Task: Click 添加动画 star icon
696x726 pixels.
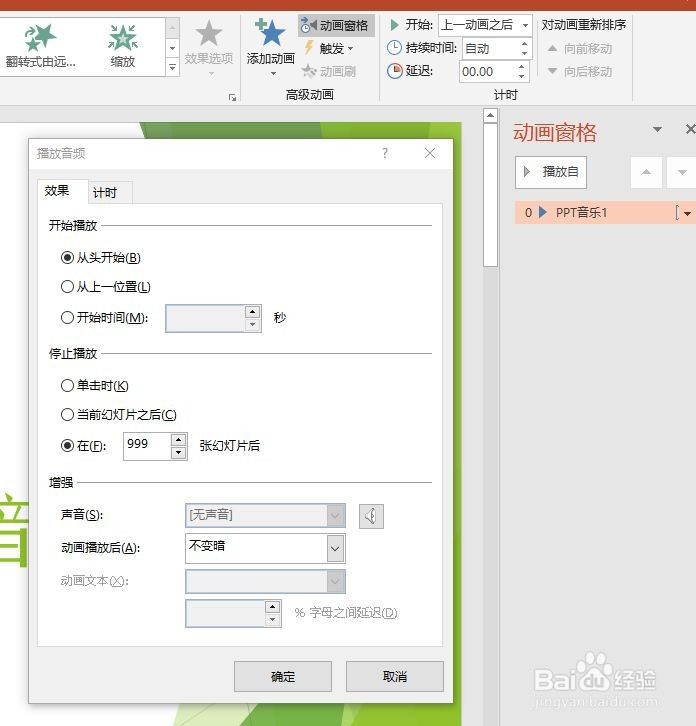Action: [x=270, y=33]
